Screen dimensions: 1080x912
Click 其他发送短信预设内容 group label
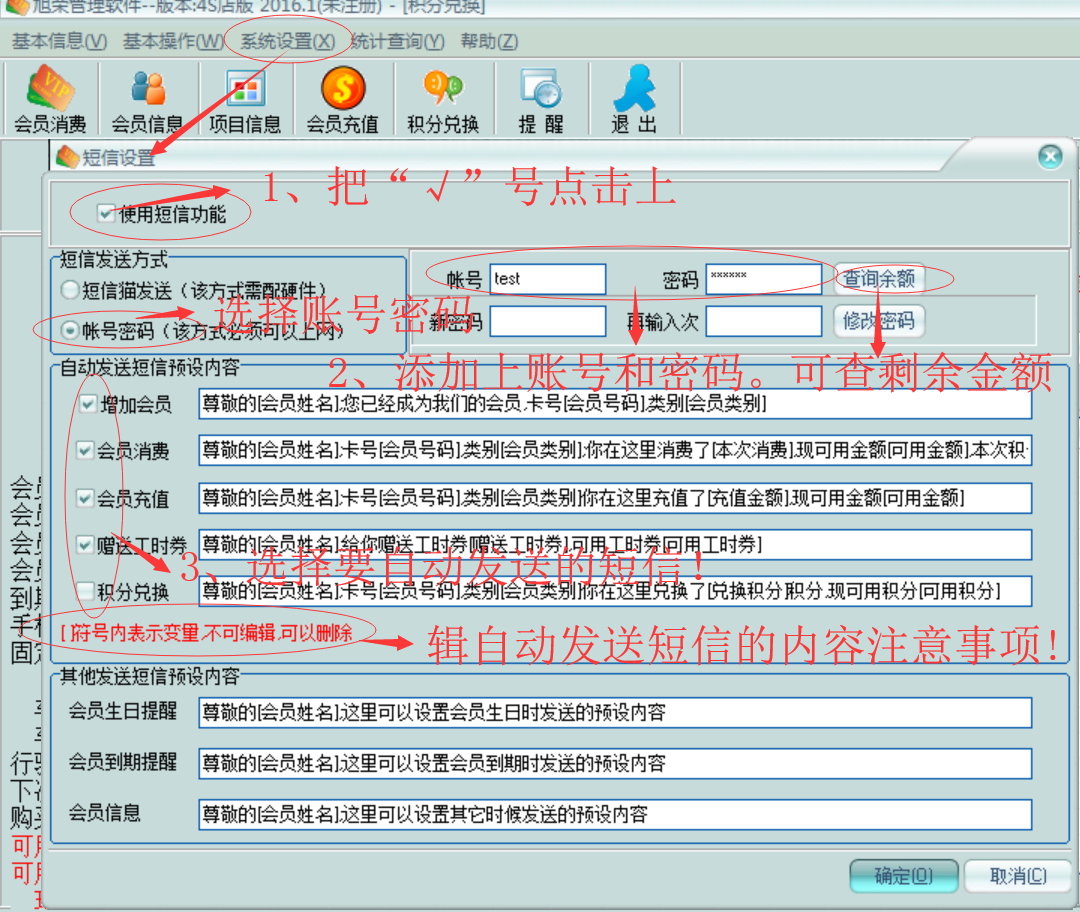point(149,676)
